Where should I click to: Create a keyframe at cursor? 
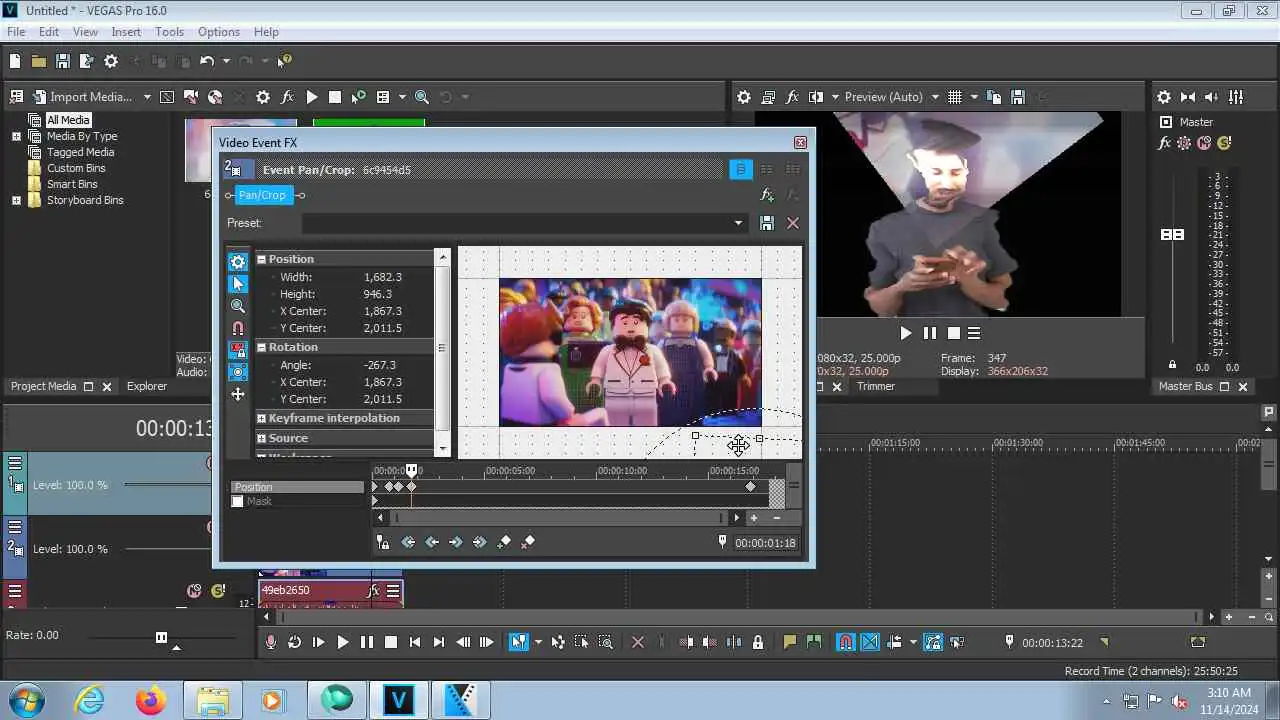pos(504,542)
